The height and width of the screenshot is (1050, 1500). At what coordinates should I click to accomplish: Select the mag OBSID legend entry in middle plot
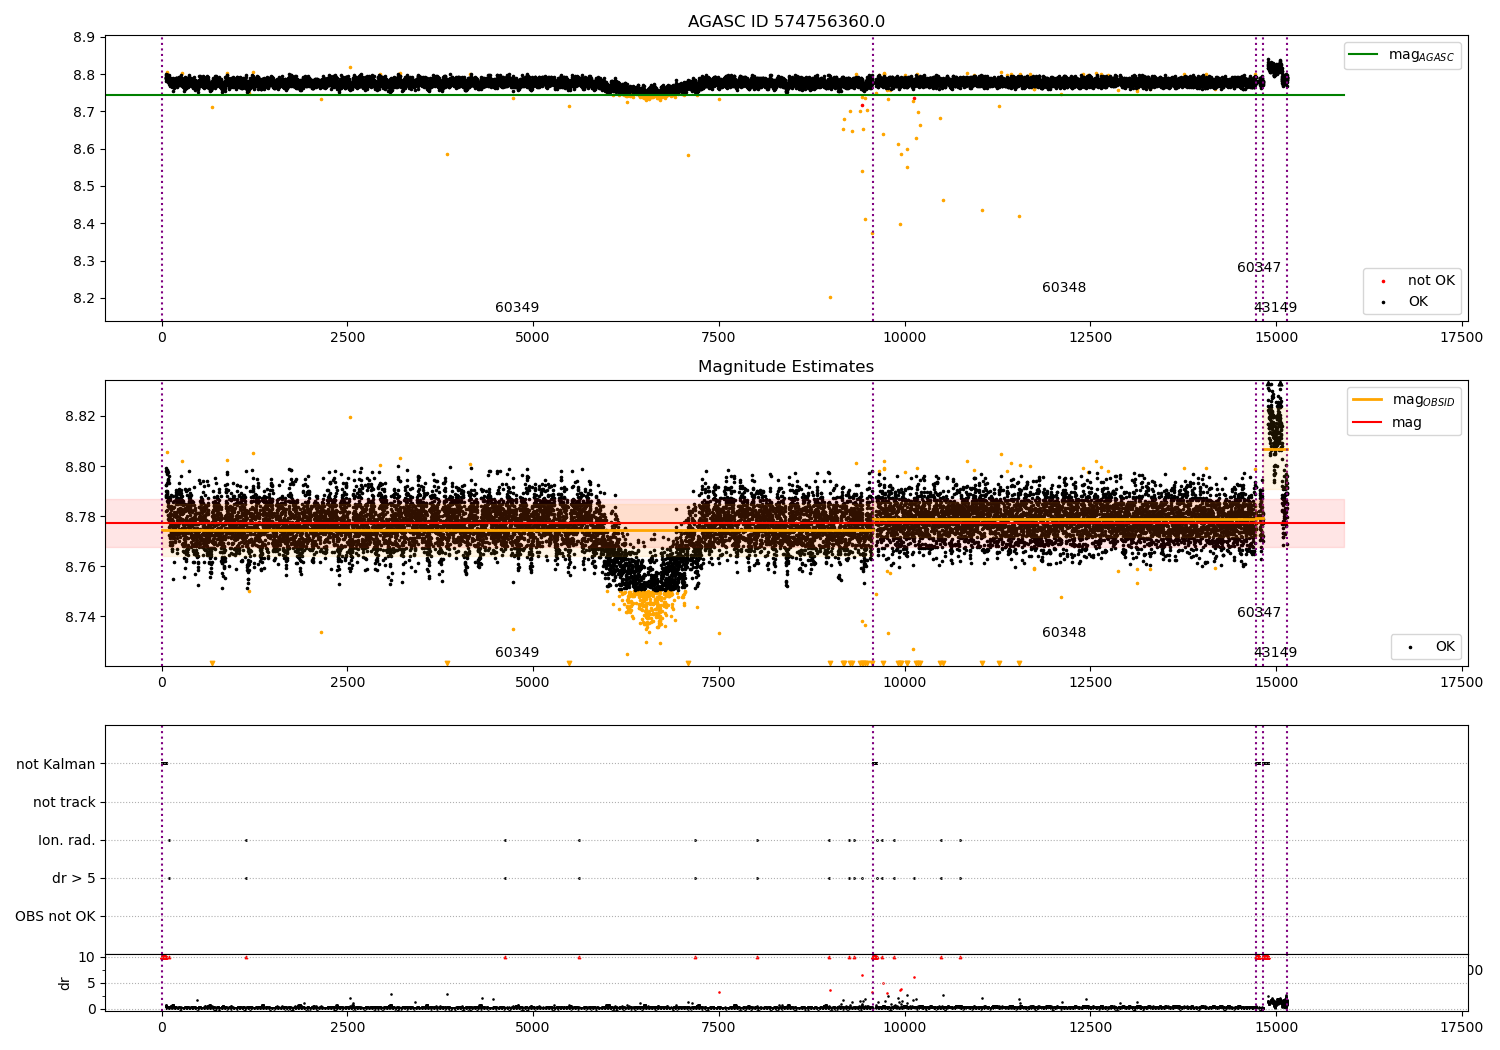pyautogui.click(x=1403, y=400)
